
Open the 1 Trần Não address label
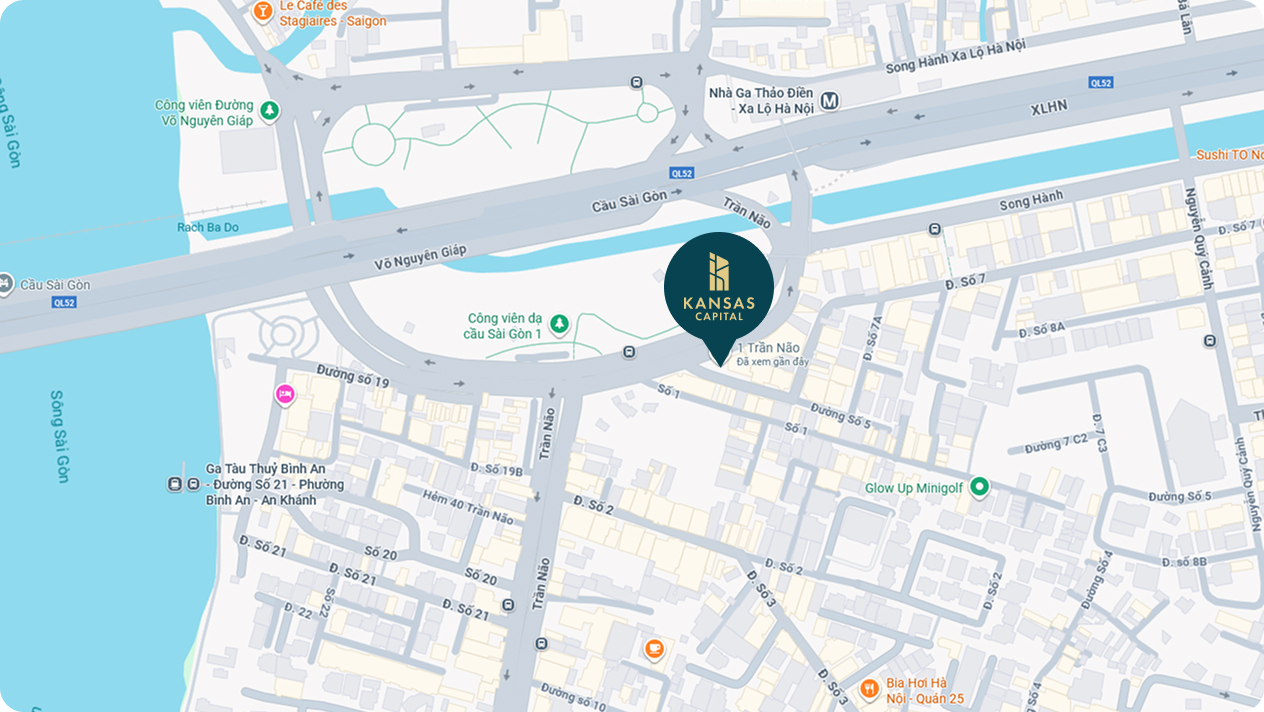point(768,347)
